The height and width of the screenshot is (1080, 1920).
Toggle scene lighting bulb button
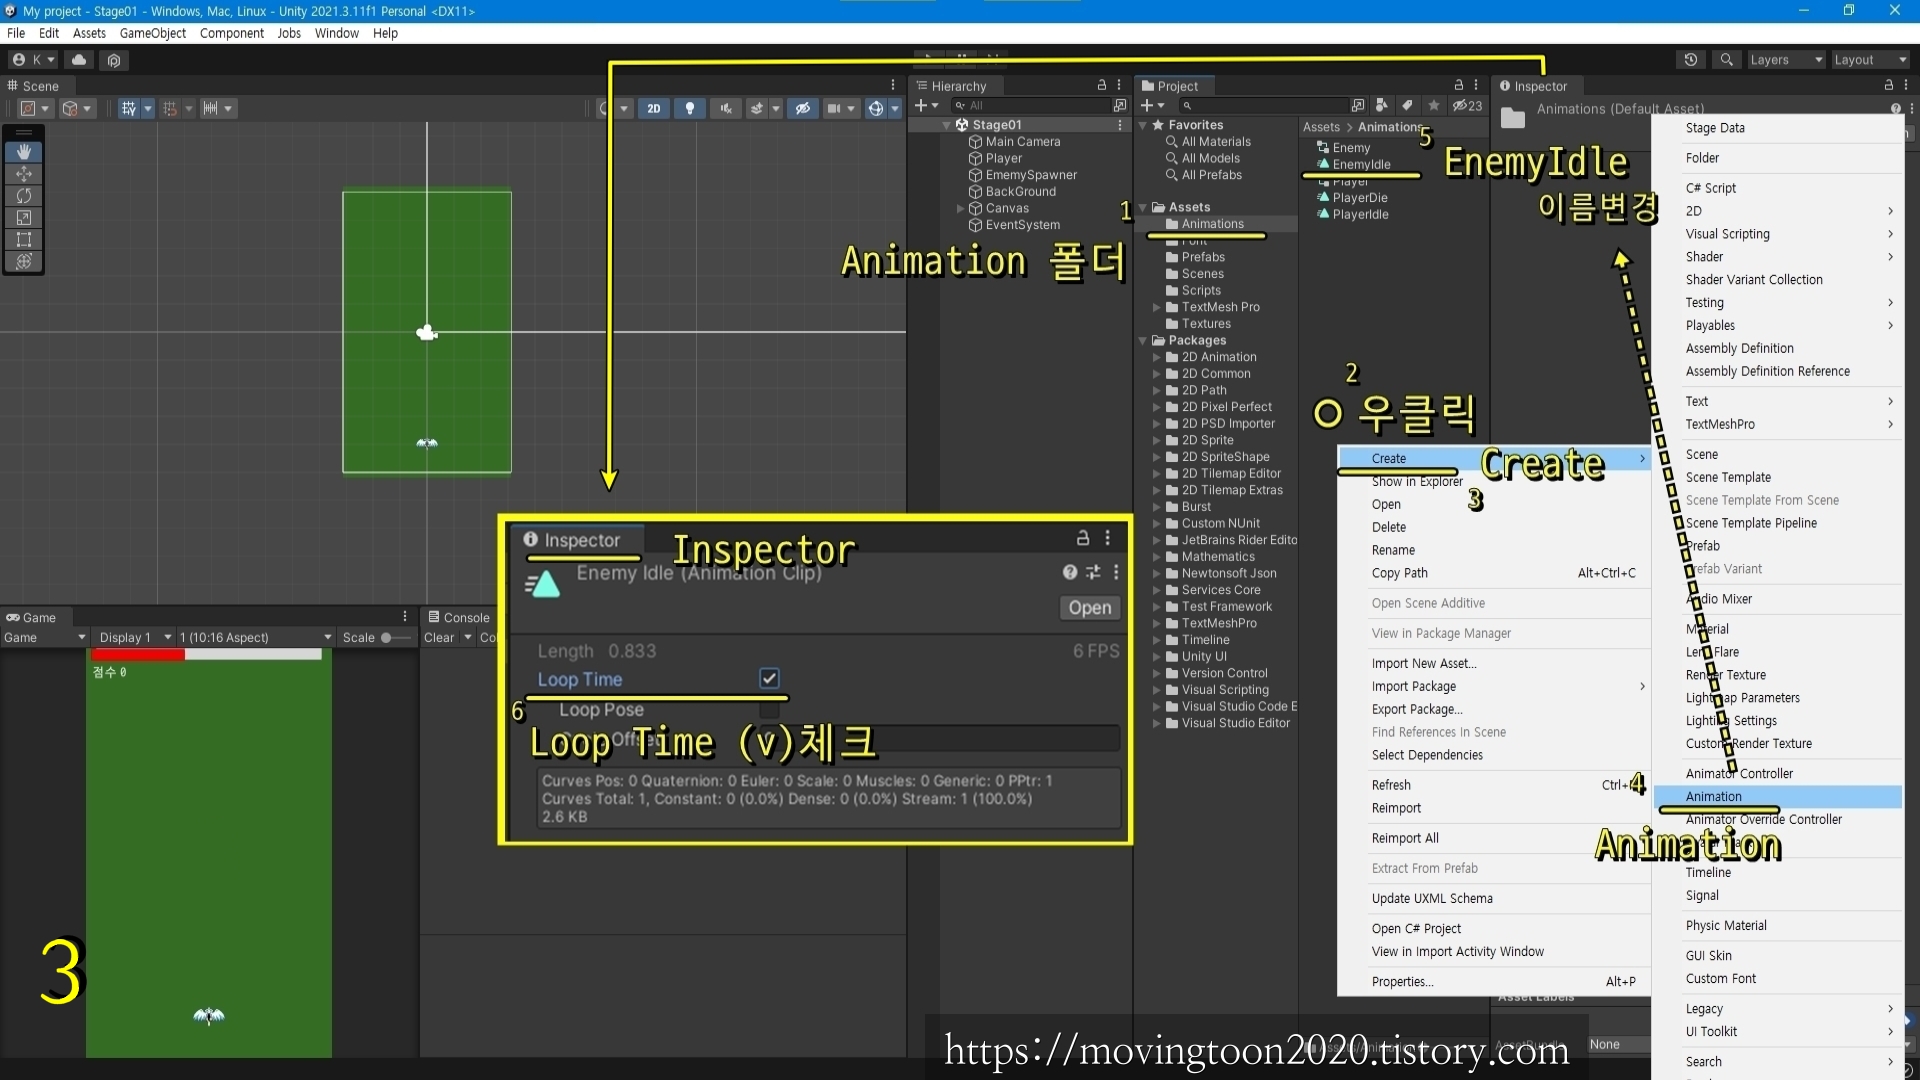point(690,108)
